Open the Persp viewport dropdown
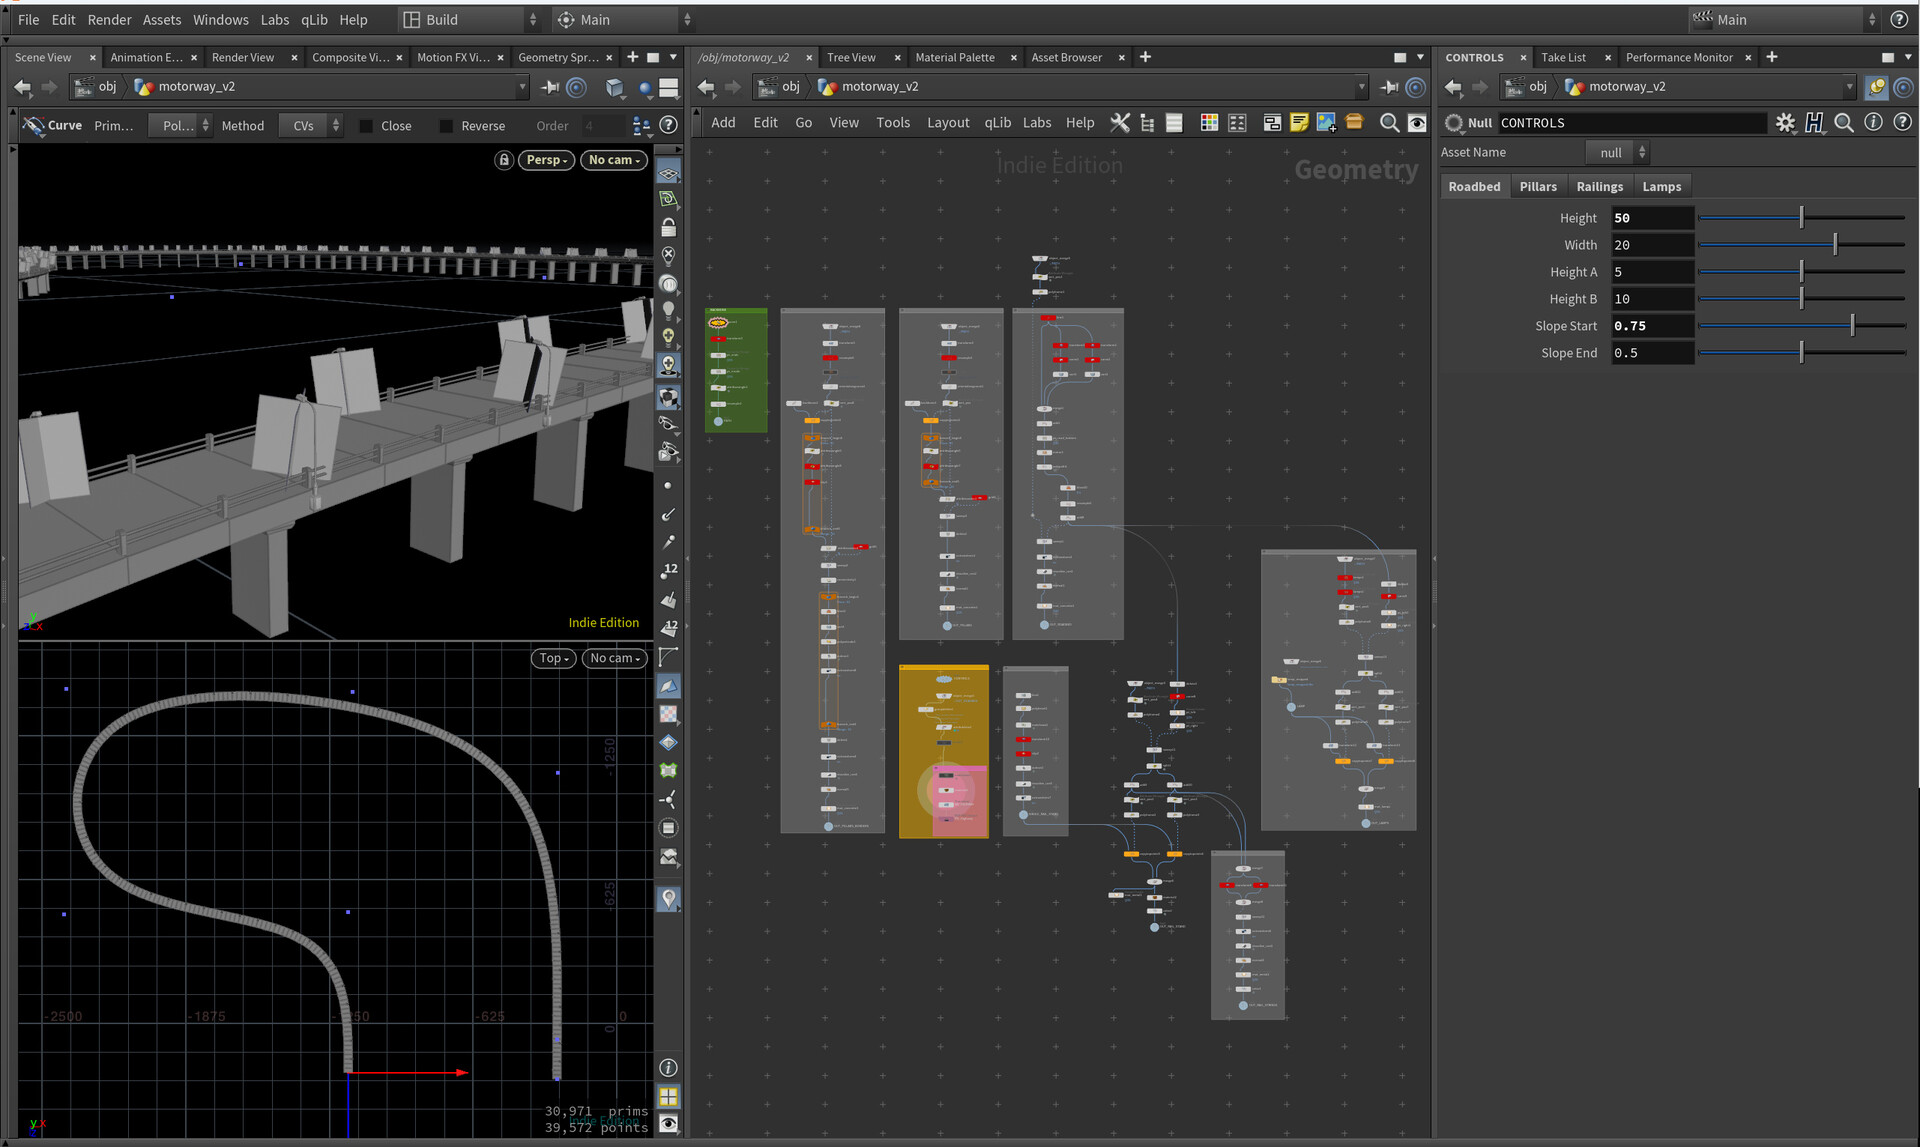The image size is (1920, 1147). (546, 160)
